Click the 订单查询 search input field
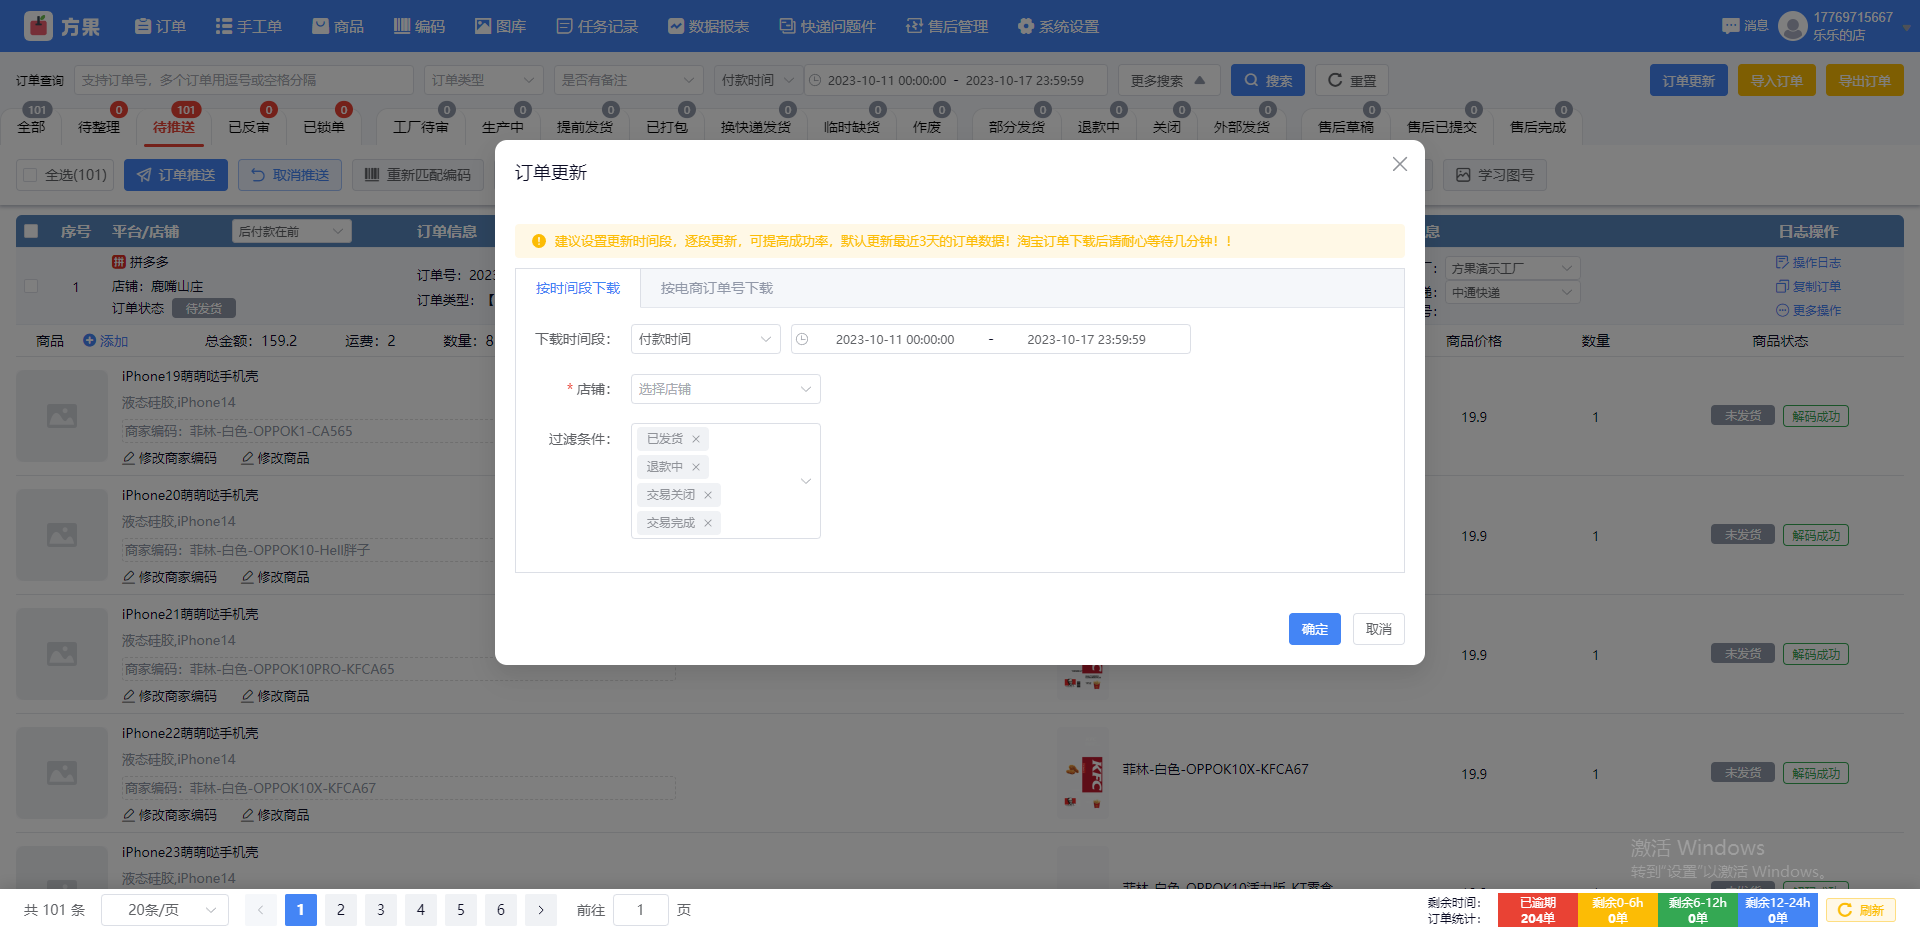 [x=243, y=80]
